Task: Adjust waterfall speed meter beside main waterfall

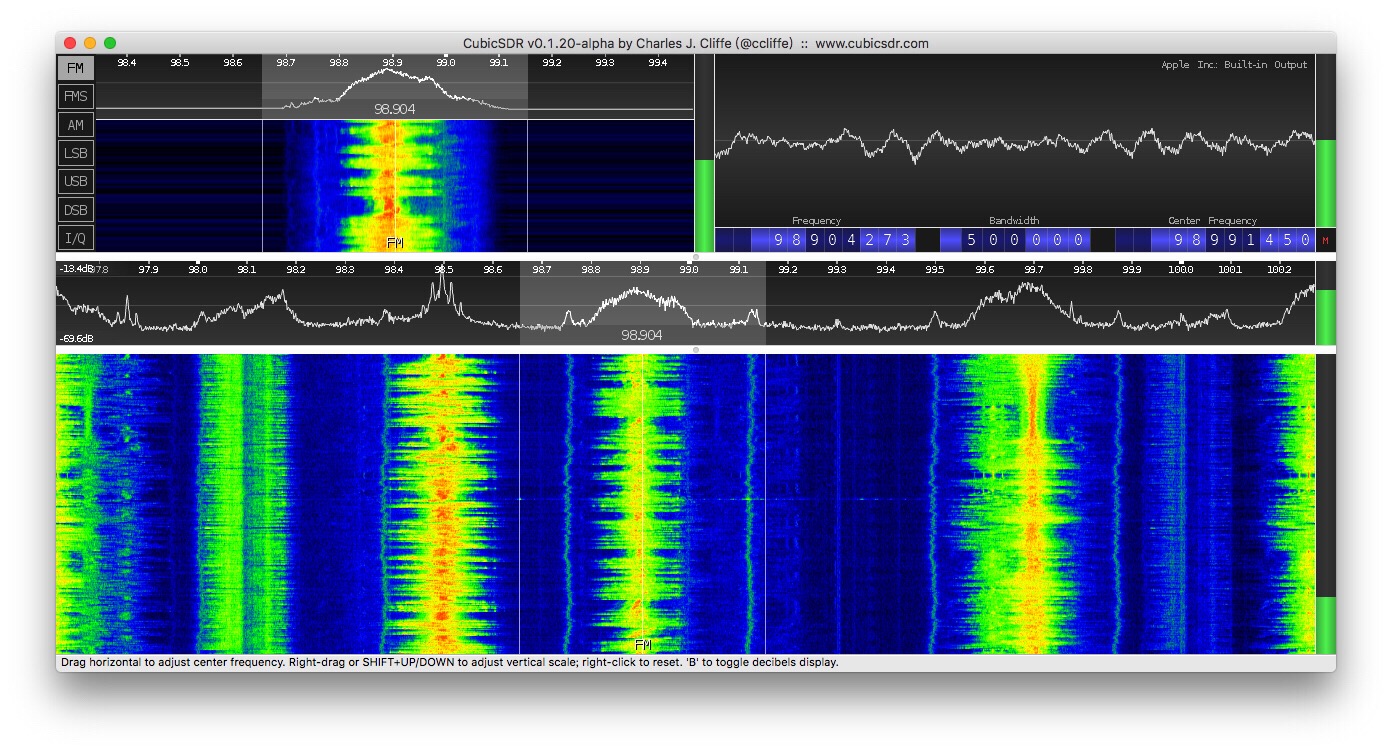Action: coord(1326,504)
